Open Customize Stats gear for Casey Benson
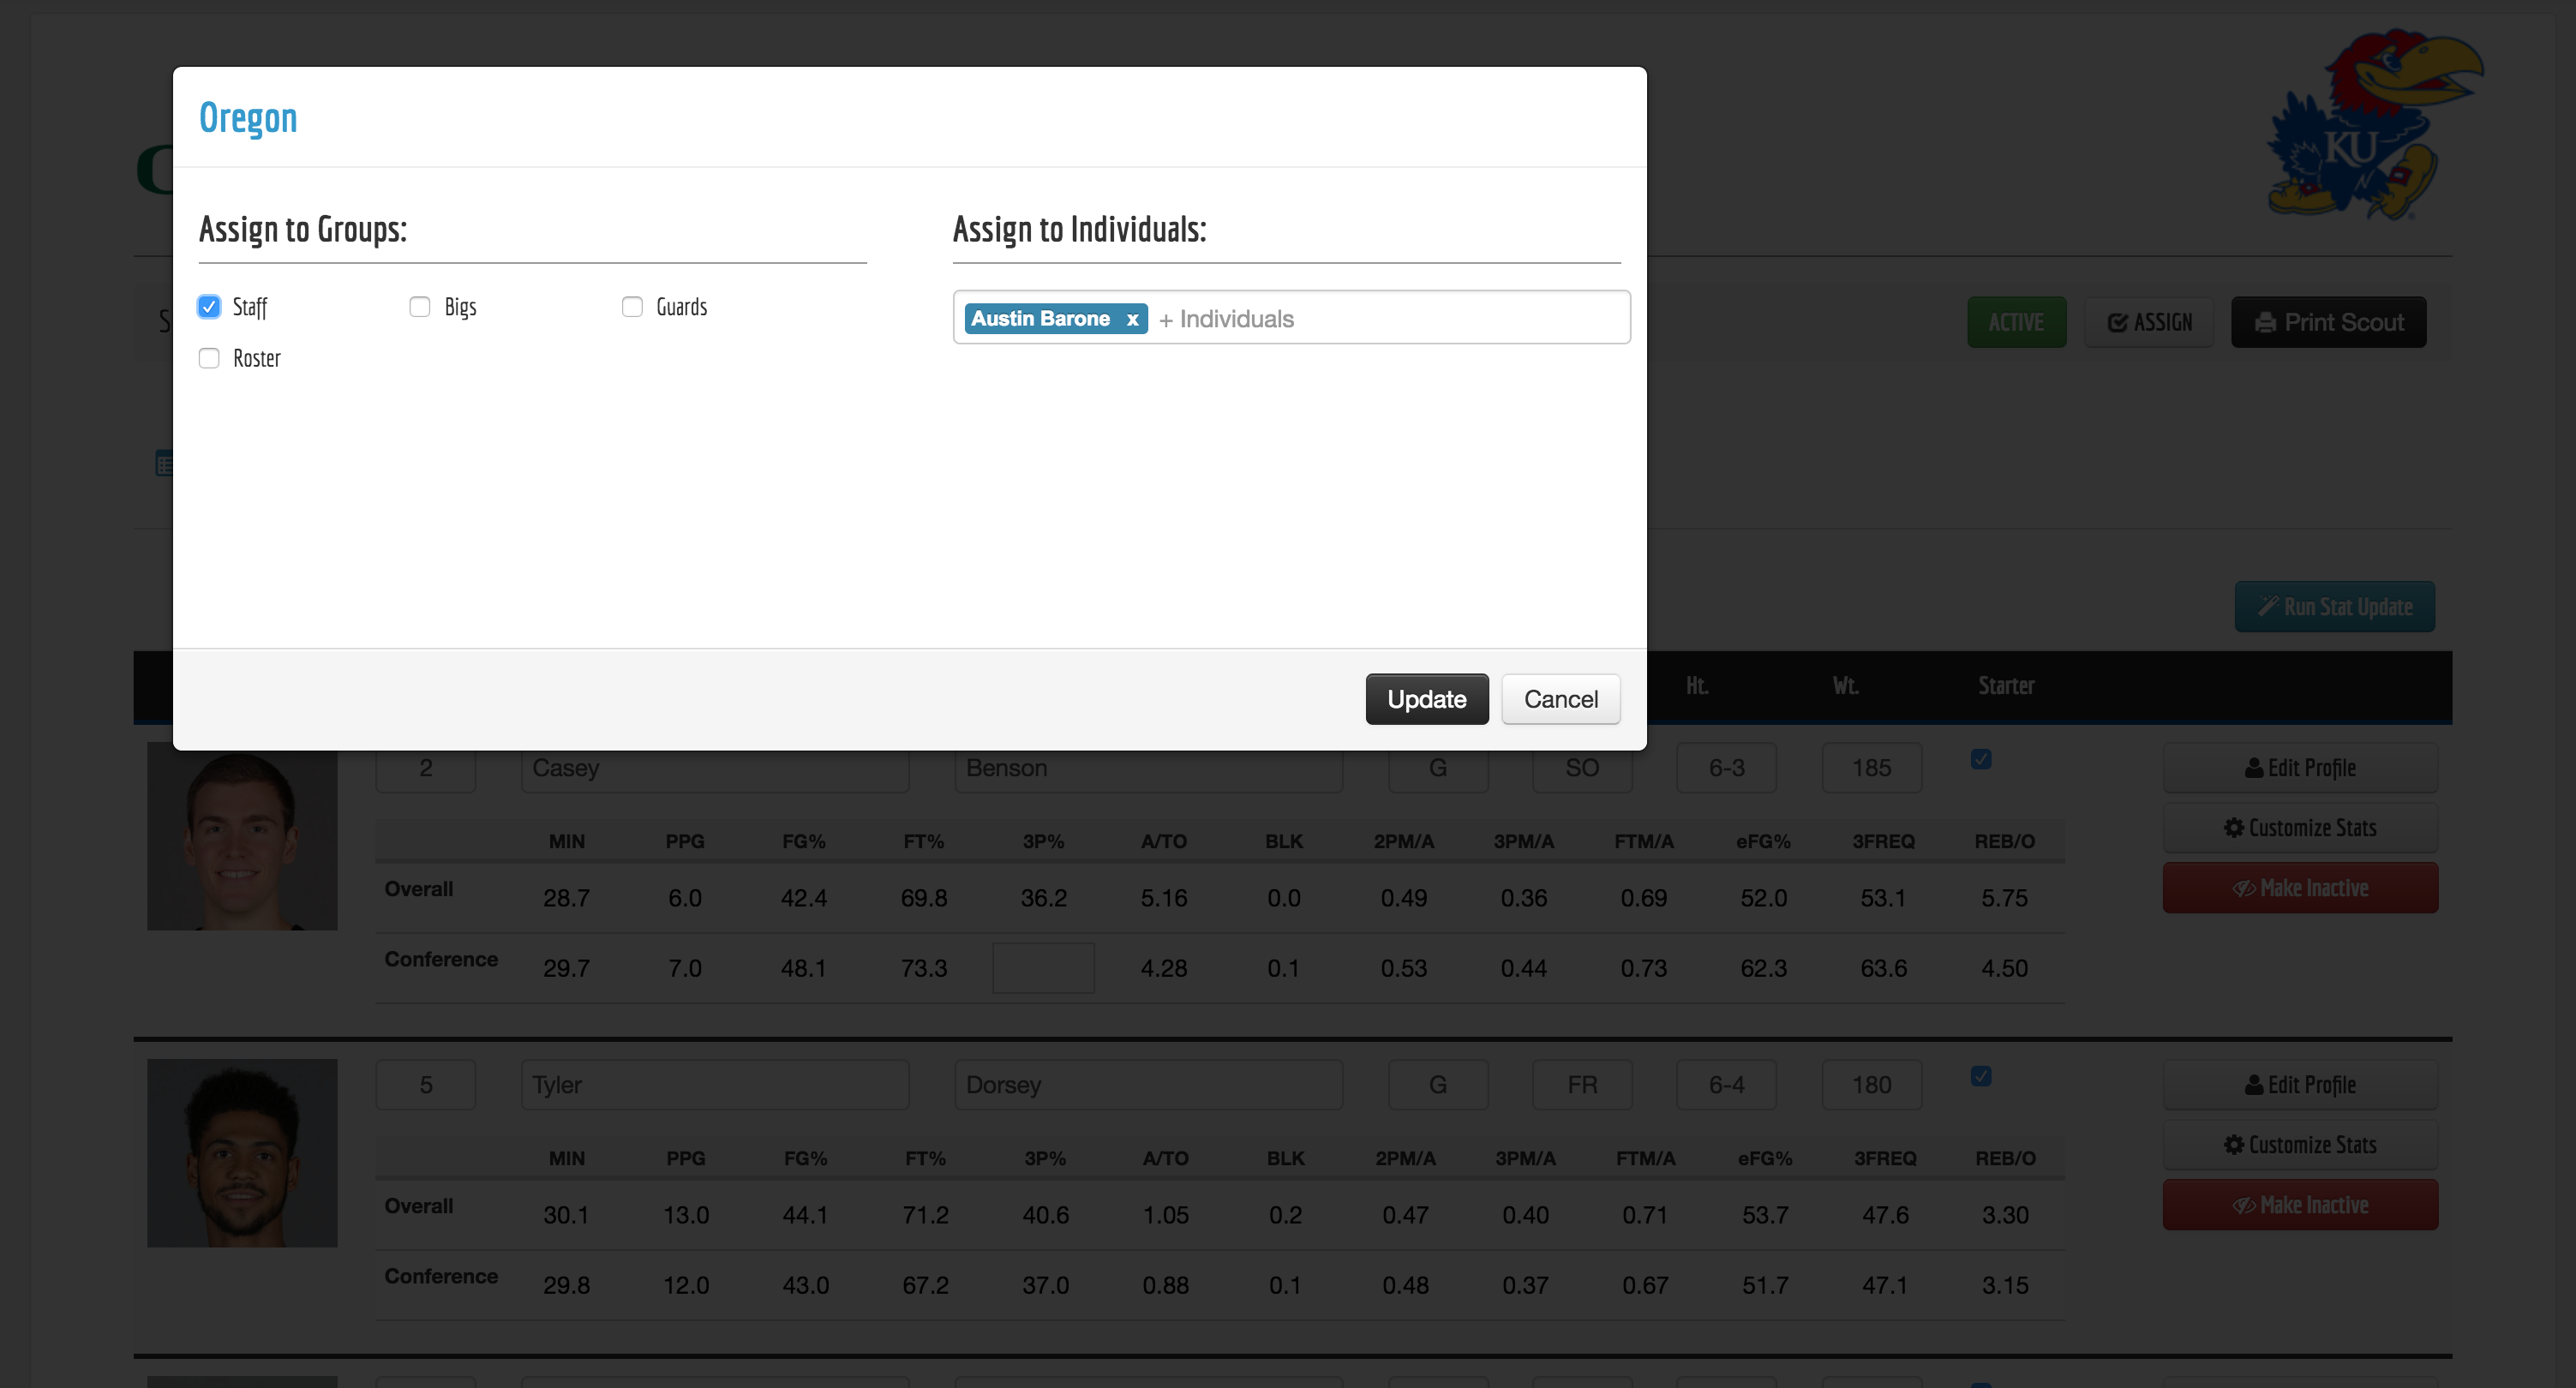The height and width of the screenshot is (1388, 2576). 2299,828
